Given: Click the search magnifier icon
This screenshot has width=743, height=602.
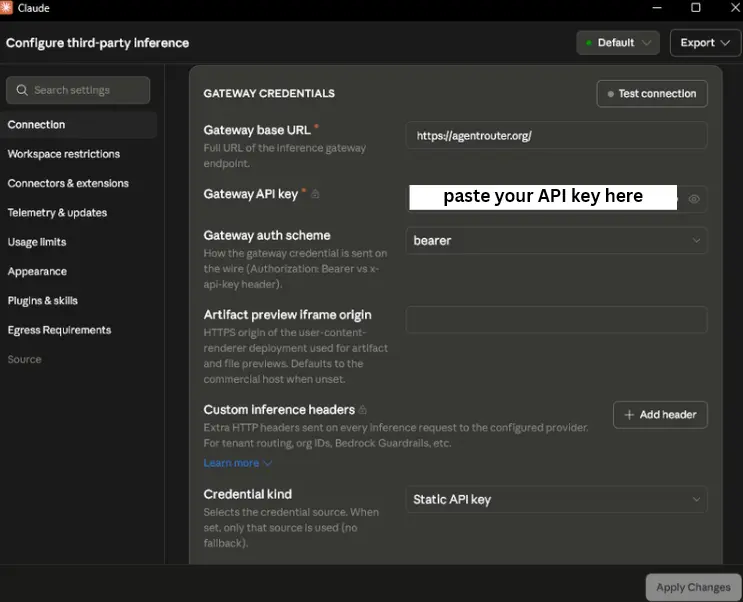Looking at the screenshot, I should tap(22, 90).
